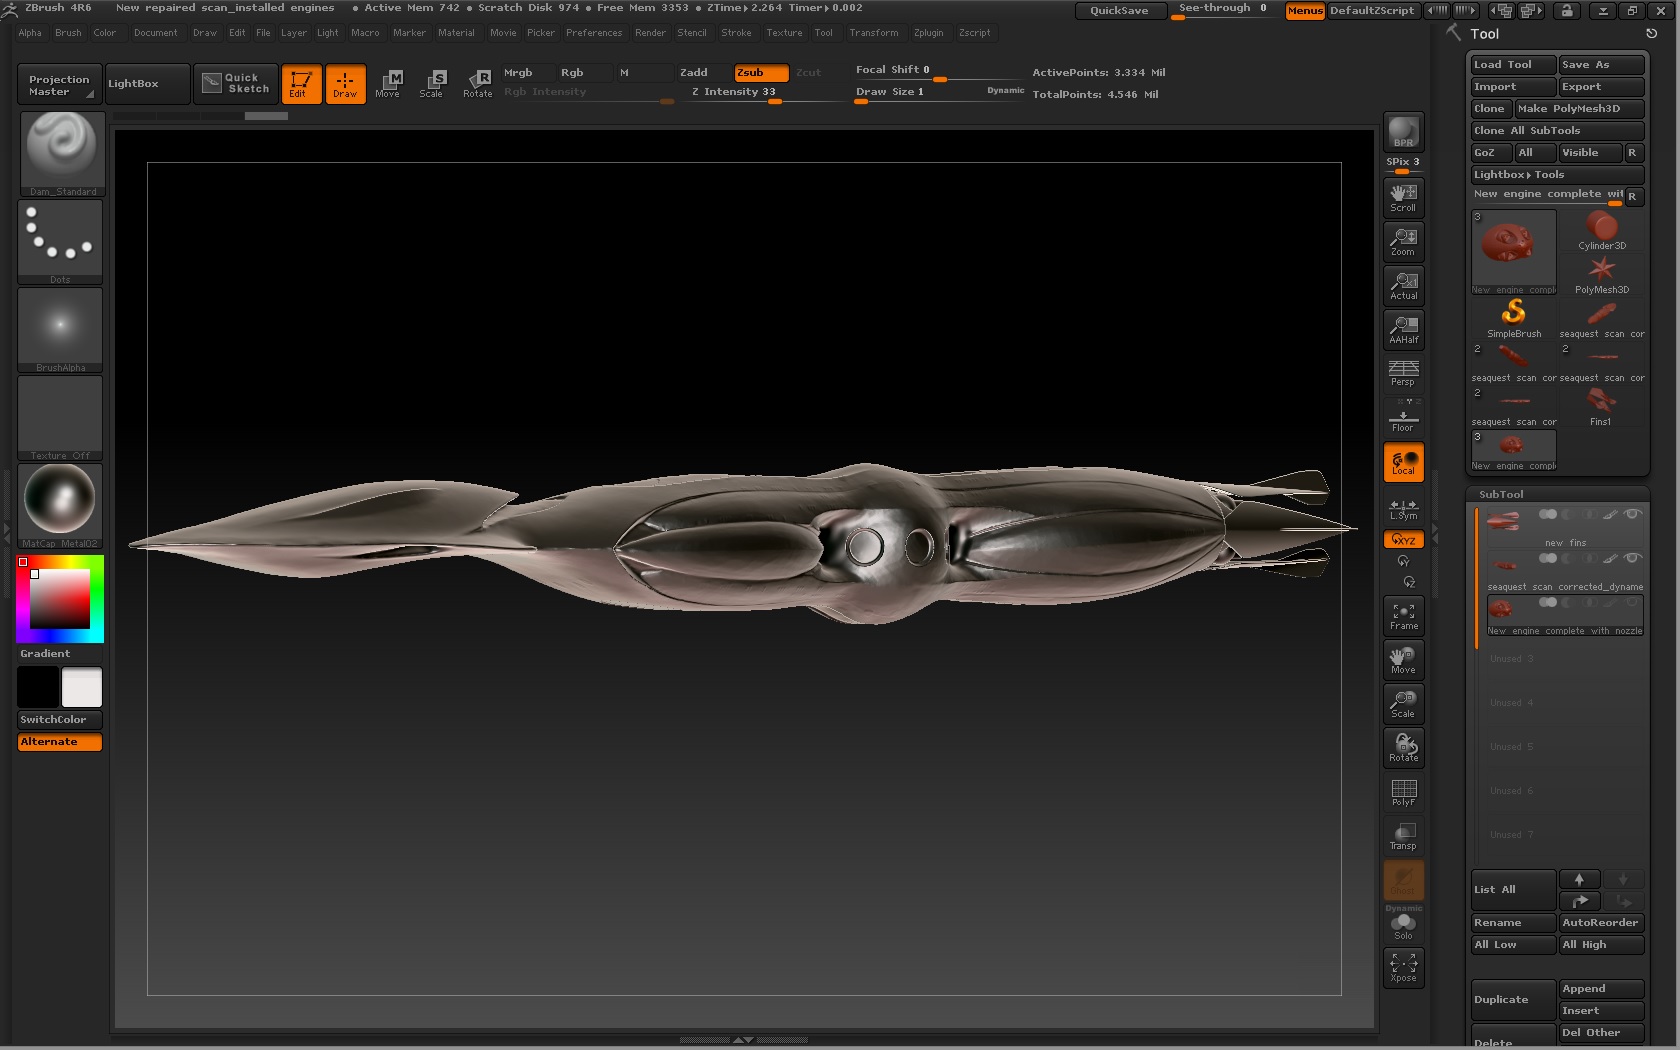
Task: Toggle the Floor grid icon
Action: coord(1403,418)
